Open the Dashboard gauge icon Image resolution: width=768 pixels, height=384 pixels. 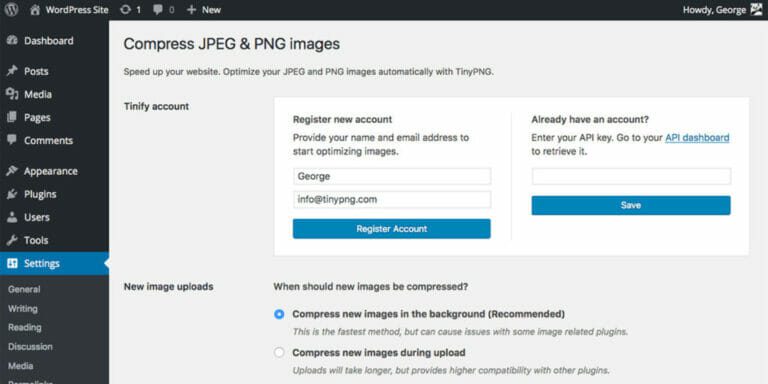tap(12, 41)
